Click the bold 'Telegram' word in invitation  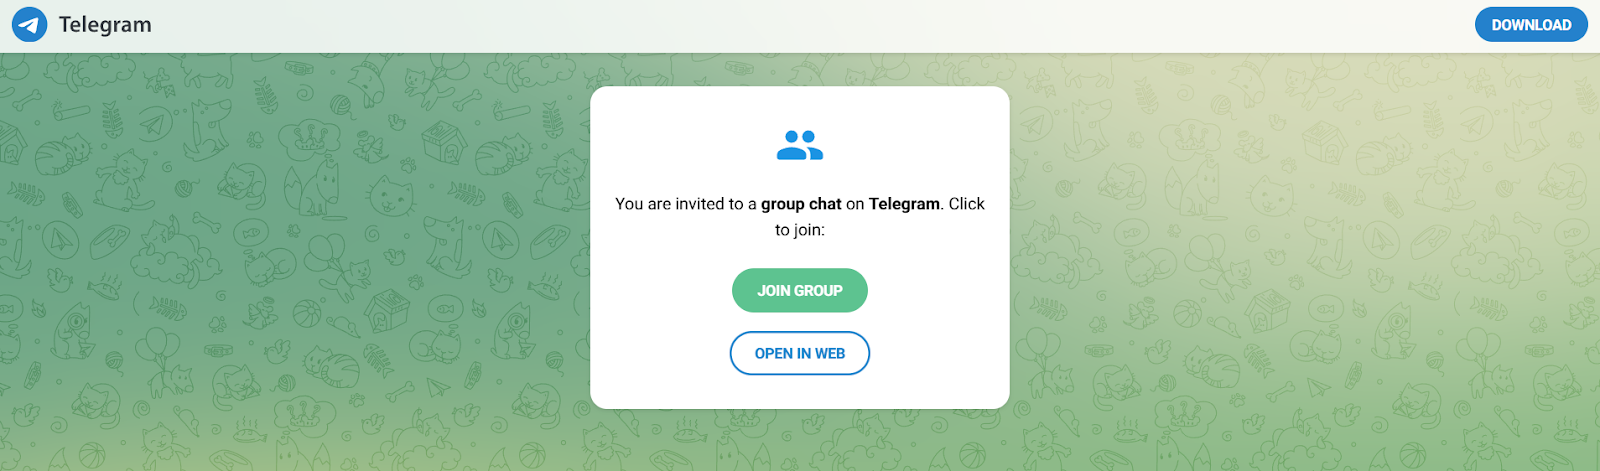(x=904, y=204)
